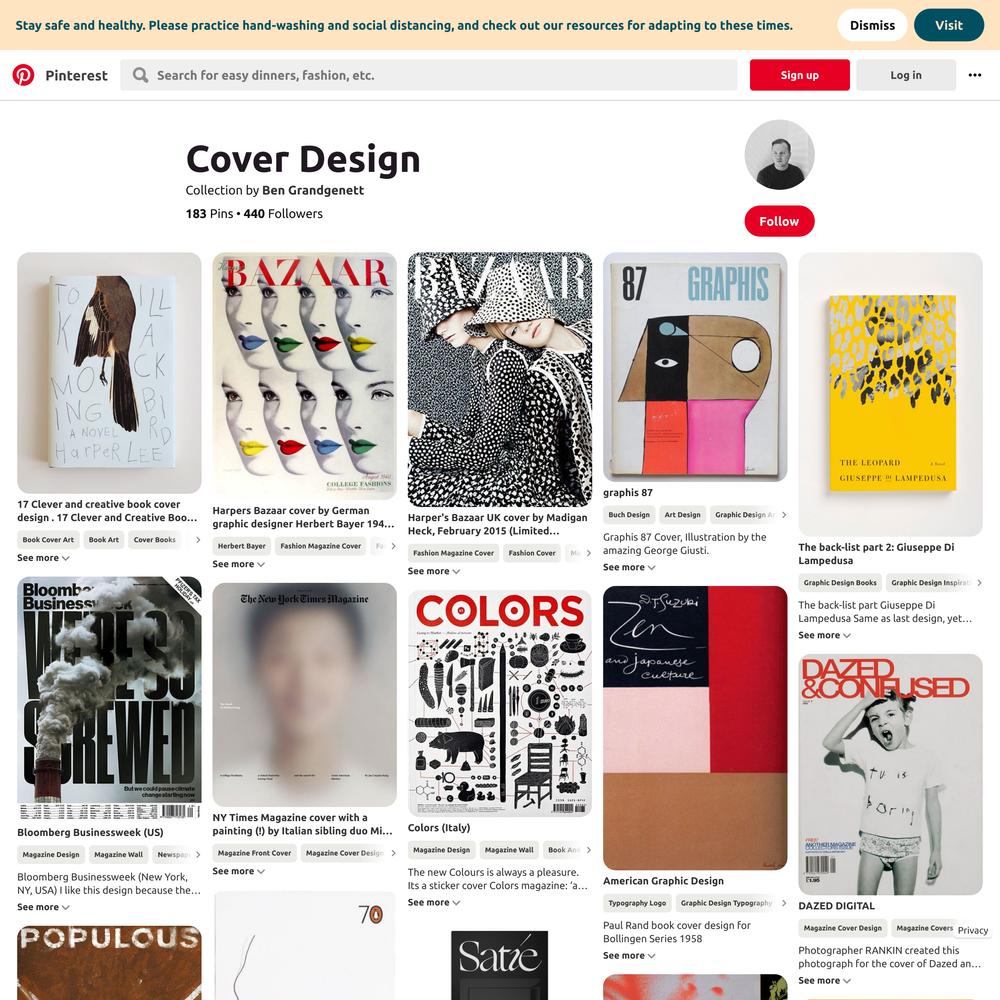Open the COLORS magazine cover thumbnail
This screenshot has height=1000, width=1000.
(499, 703)
